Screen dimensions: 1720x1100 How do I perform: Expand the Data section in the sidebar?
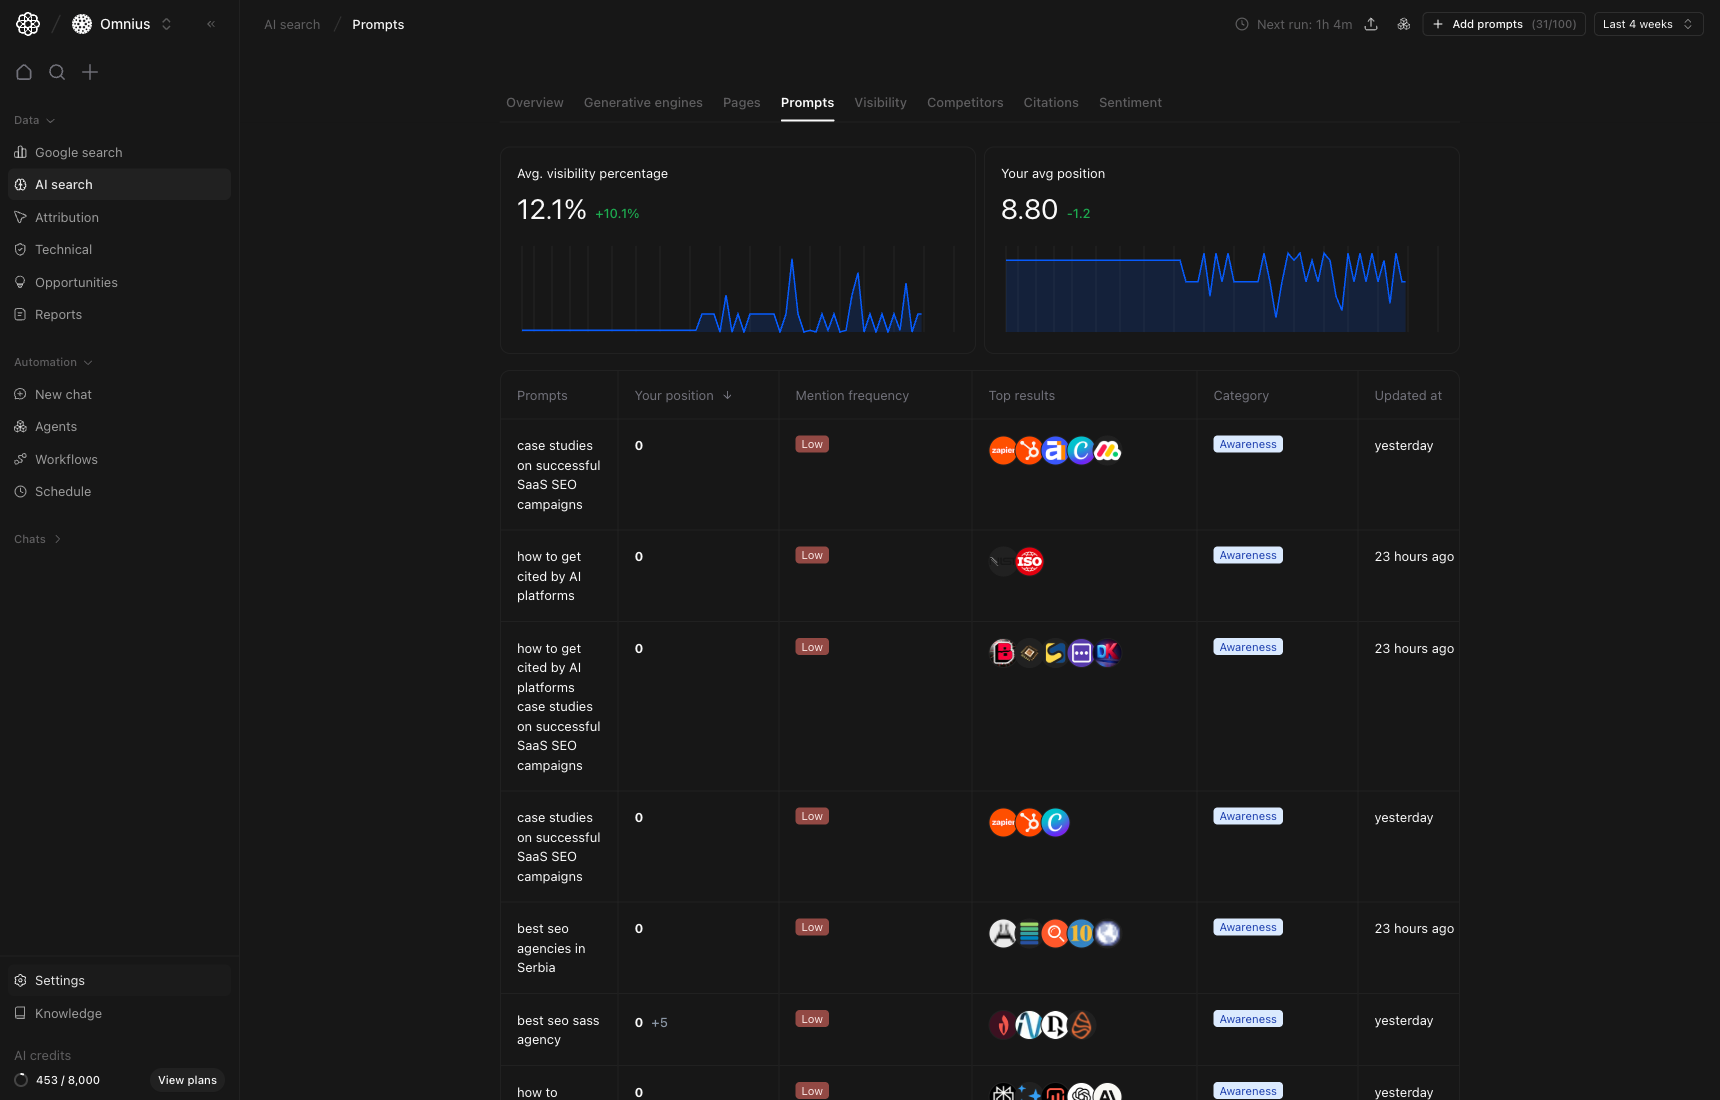[x=33, y=120]
